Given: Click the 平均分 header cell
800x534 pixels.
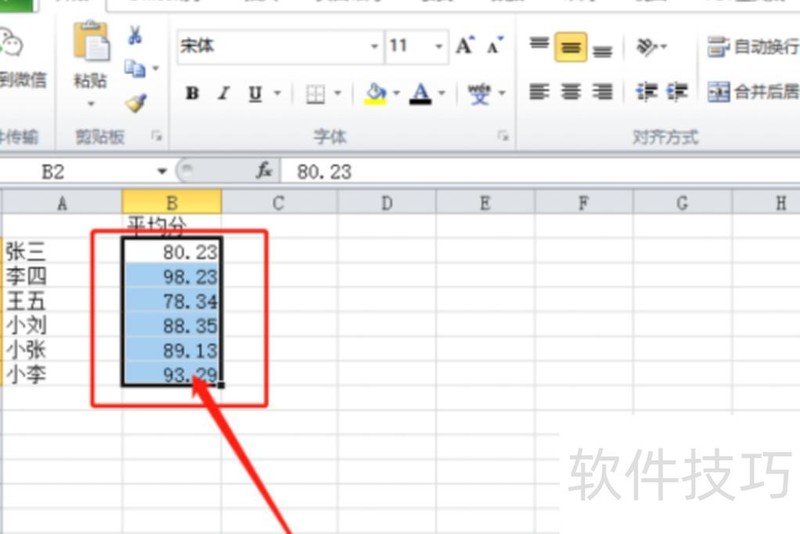Looking at the screenshot, I should tap(172, 226).
